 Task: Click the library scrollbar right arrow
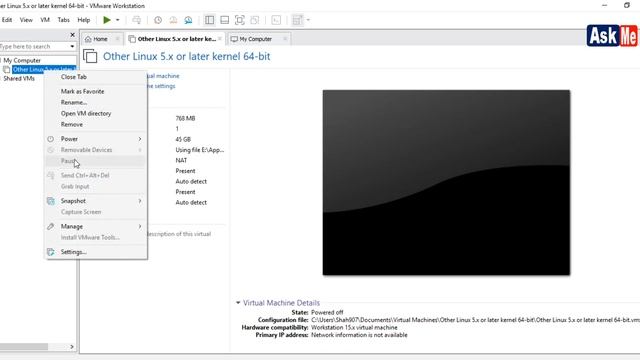(x=72, y=347)
